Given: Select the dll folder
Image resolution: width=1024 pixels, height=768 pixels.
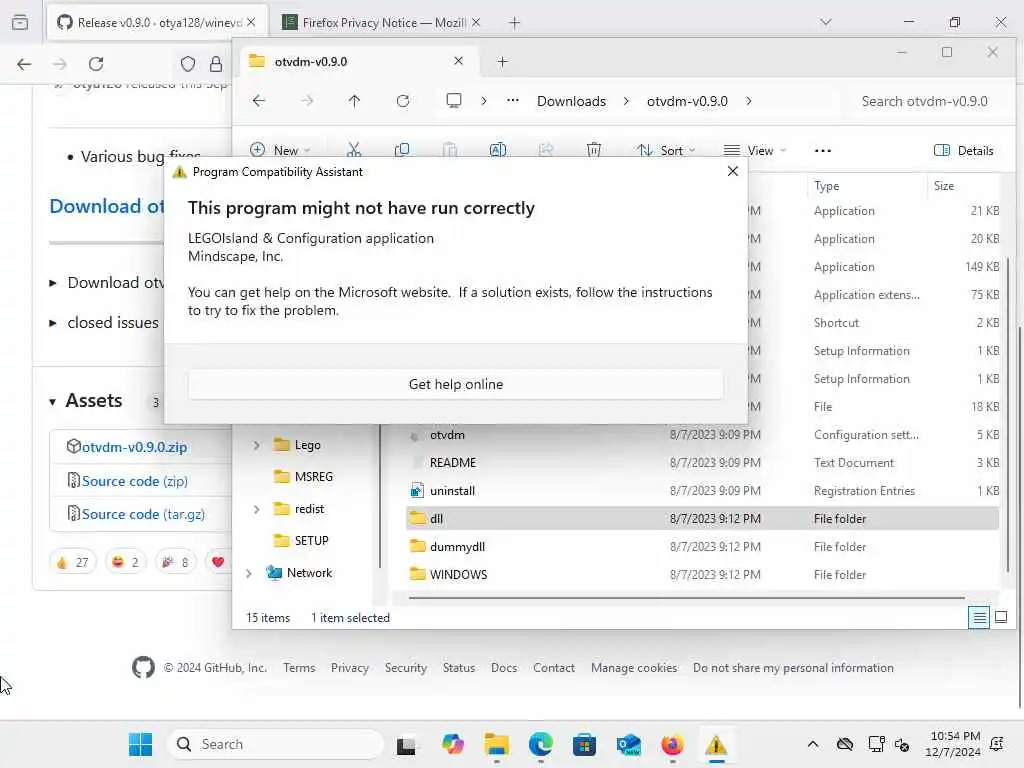Looking at the screenshot, I should 702,519.
